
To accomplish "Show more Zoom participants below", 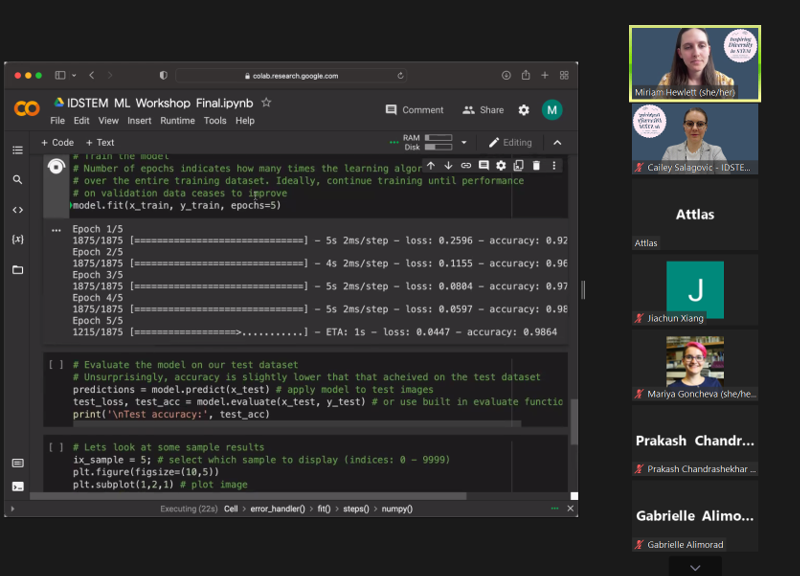I will click(x=695, y=567).
